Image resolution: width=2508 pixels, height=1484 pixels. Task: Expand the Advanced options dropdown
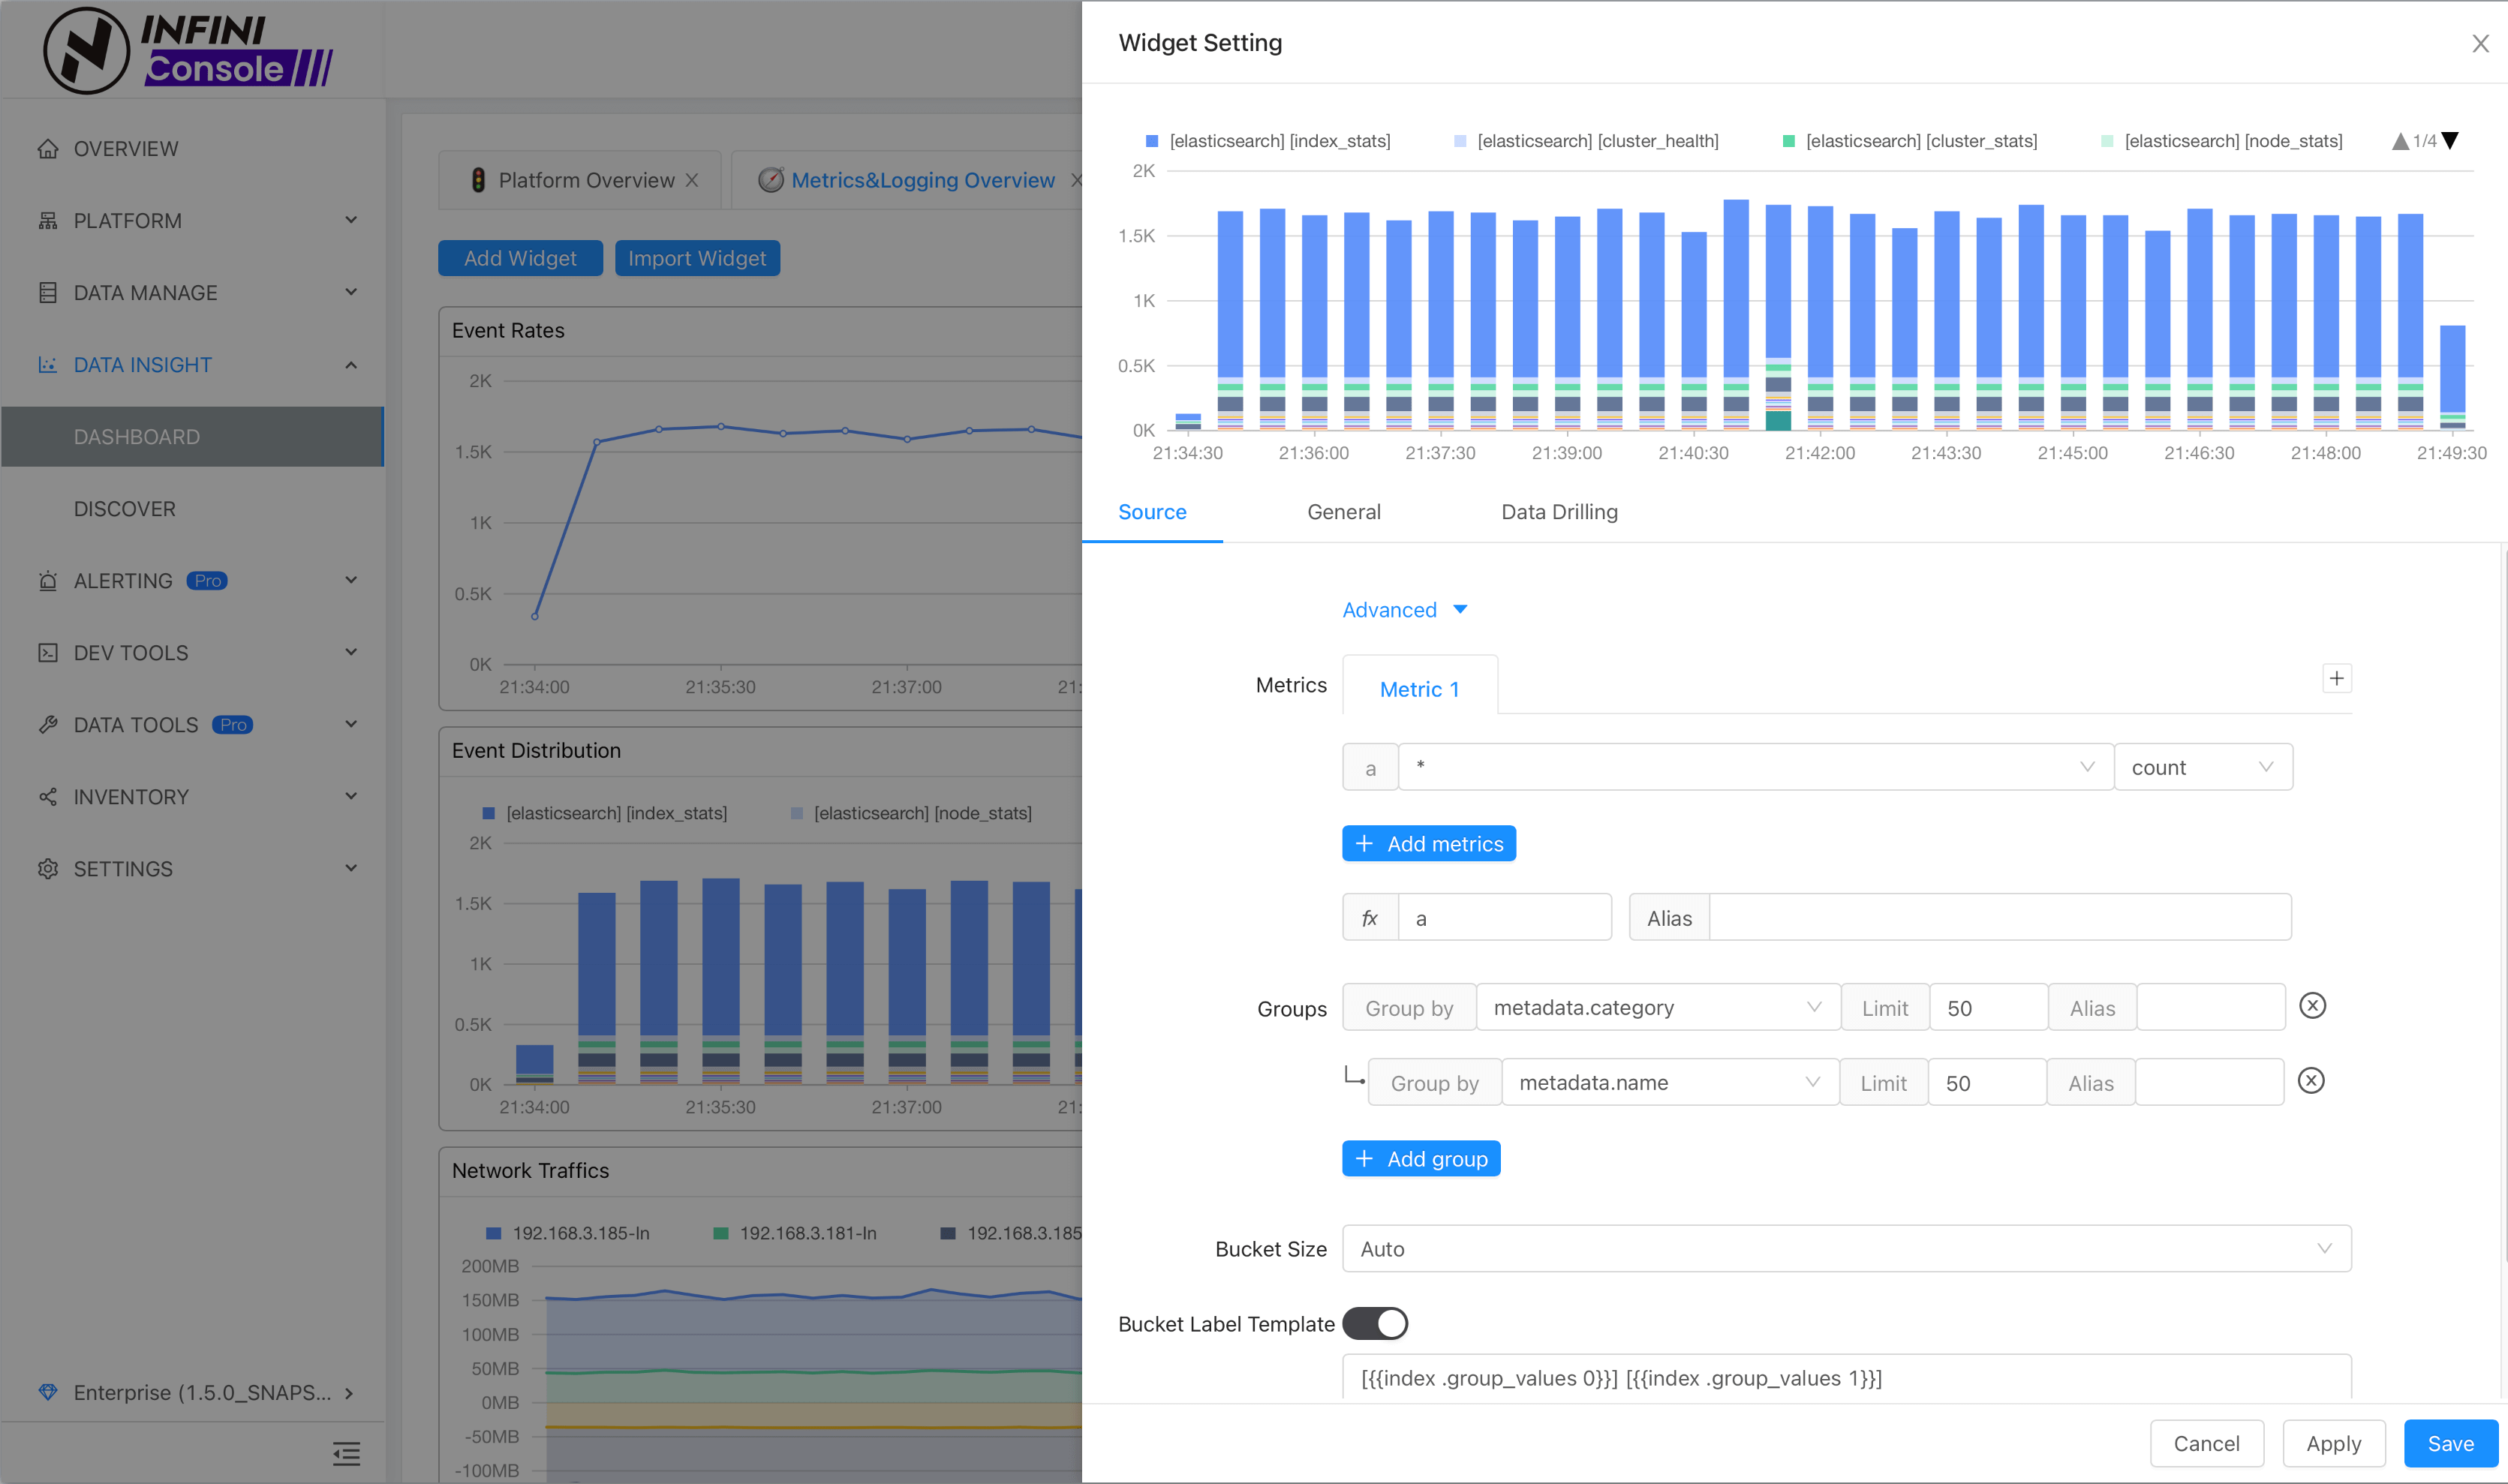tap(1404, 610)
